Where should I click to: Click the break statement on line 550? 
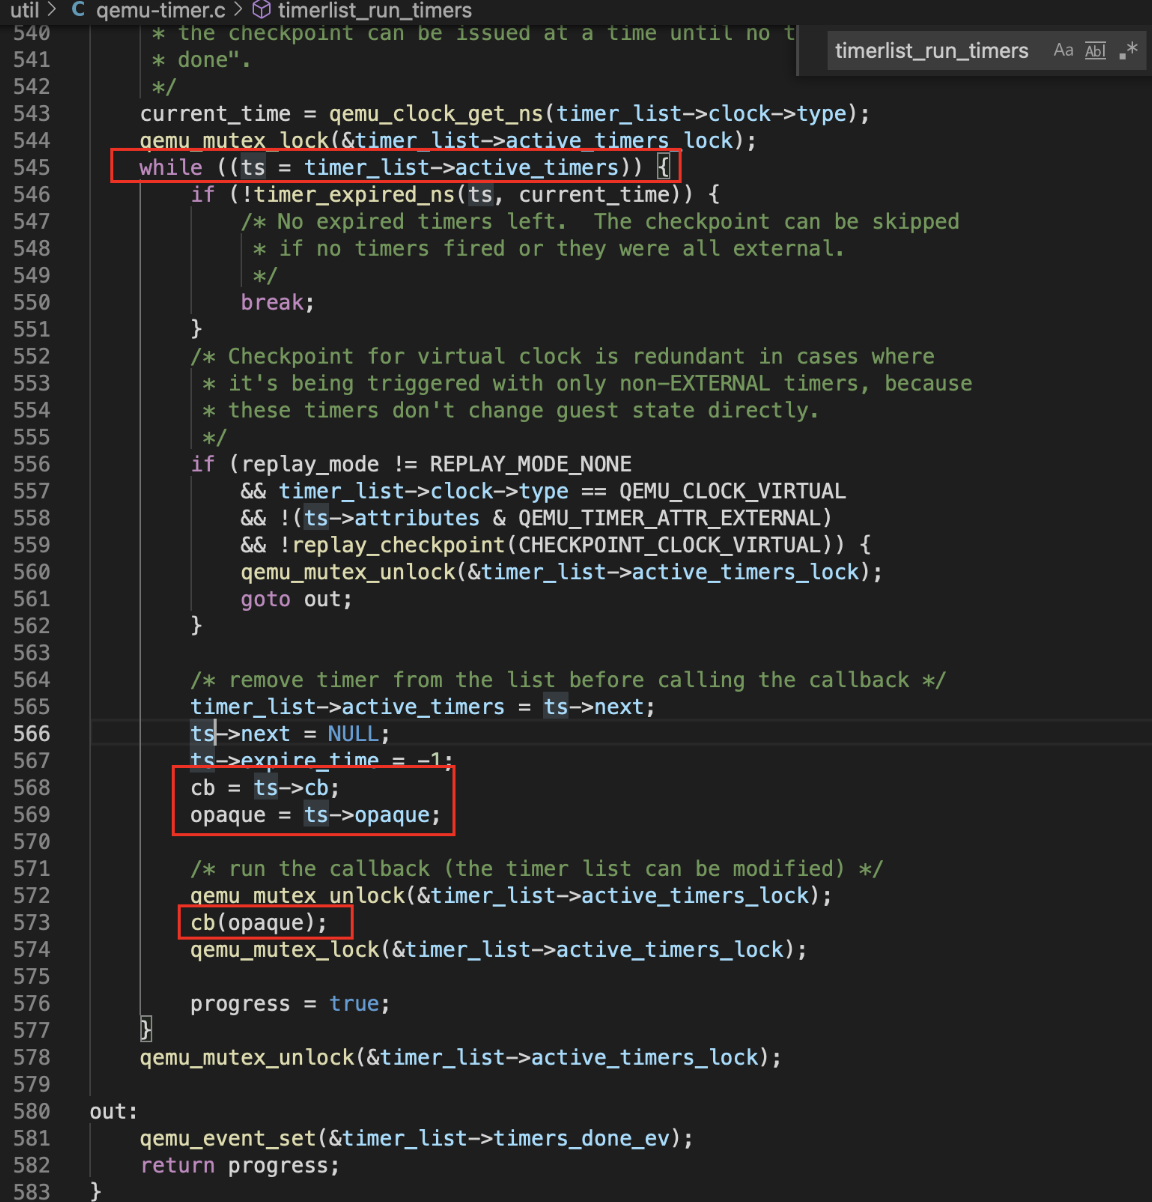[277, 302]
